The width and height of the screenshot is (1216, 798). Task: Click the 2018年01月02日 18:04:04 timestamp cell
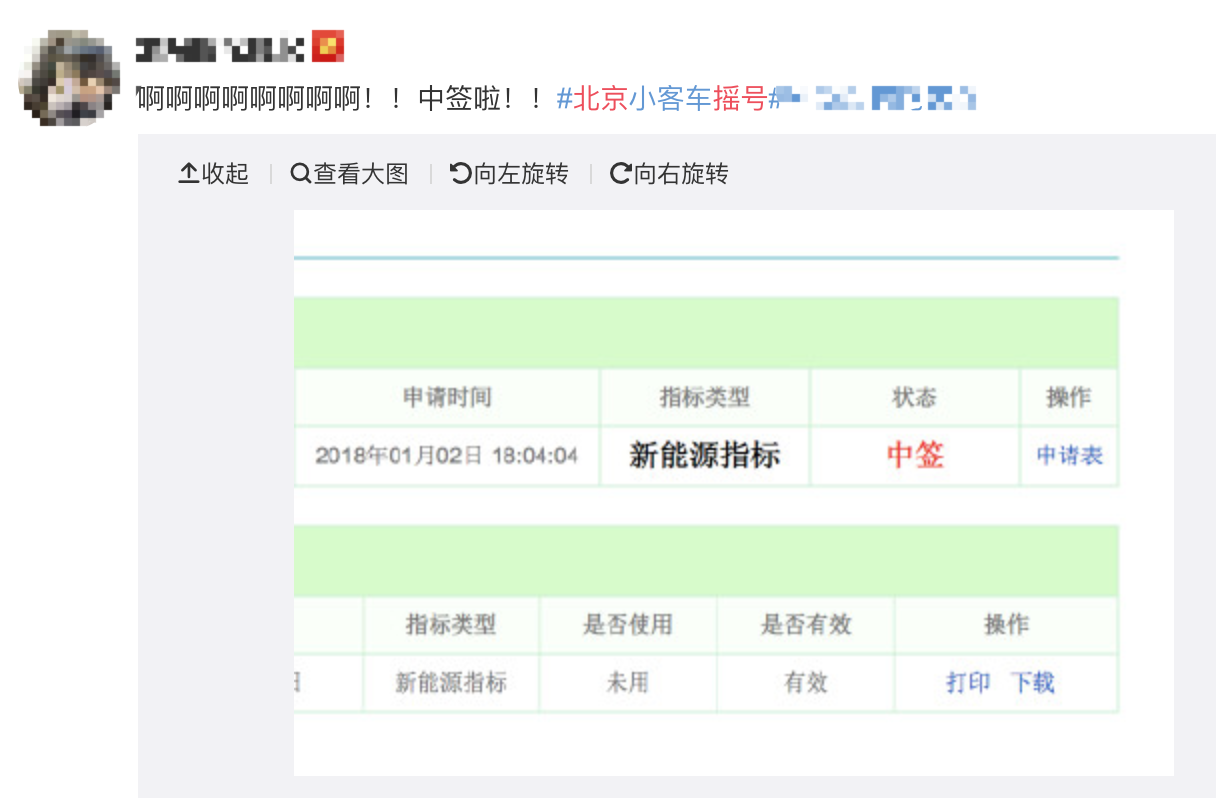(x=446, y=456)
